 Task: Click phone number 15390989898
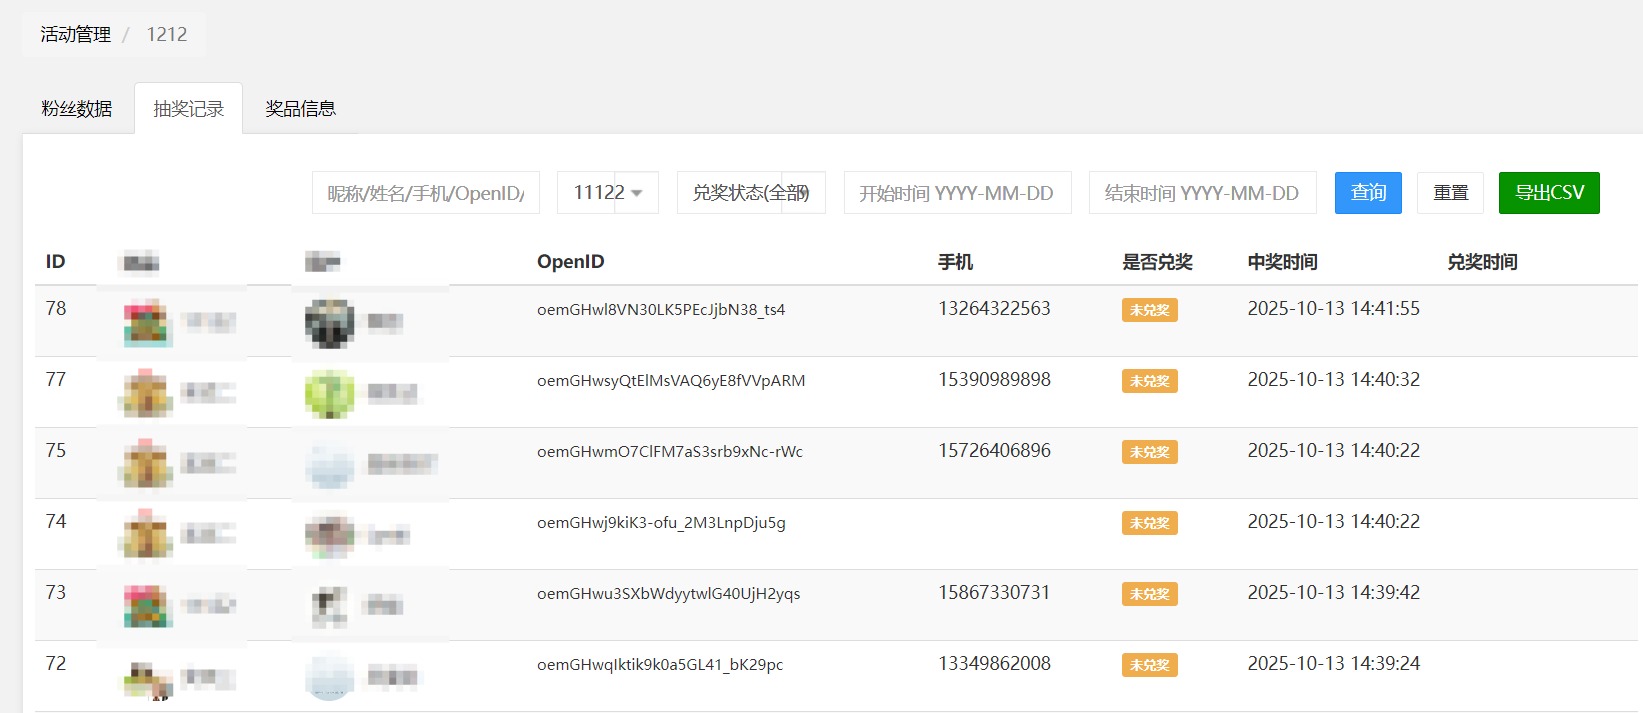tap(994, 380)
